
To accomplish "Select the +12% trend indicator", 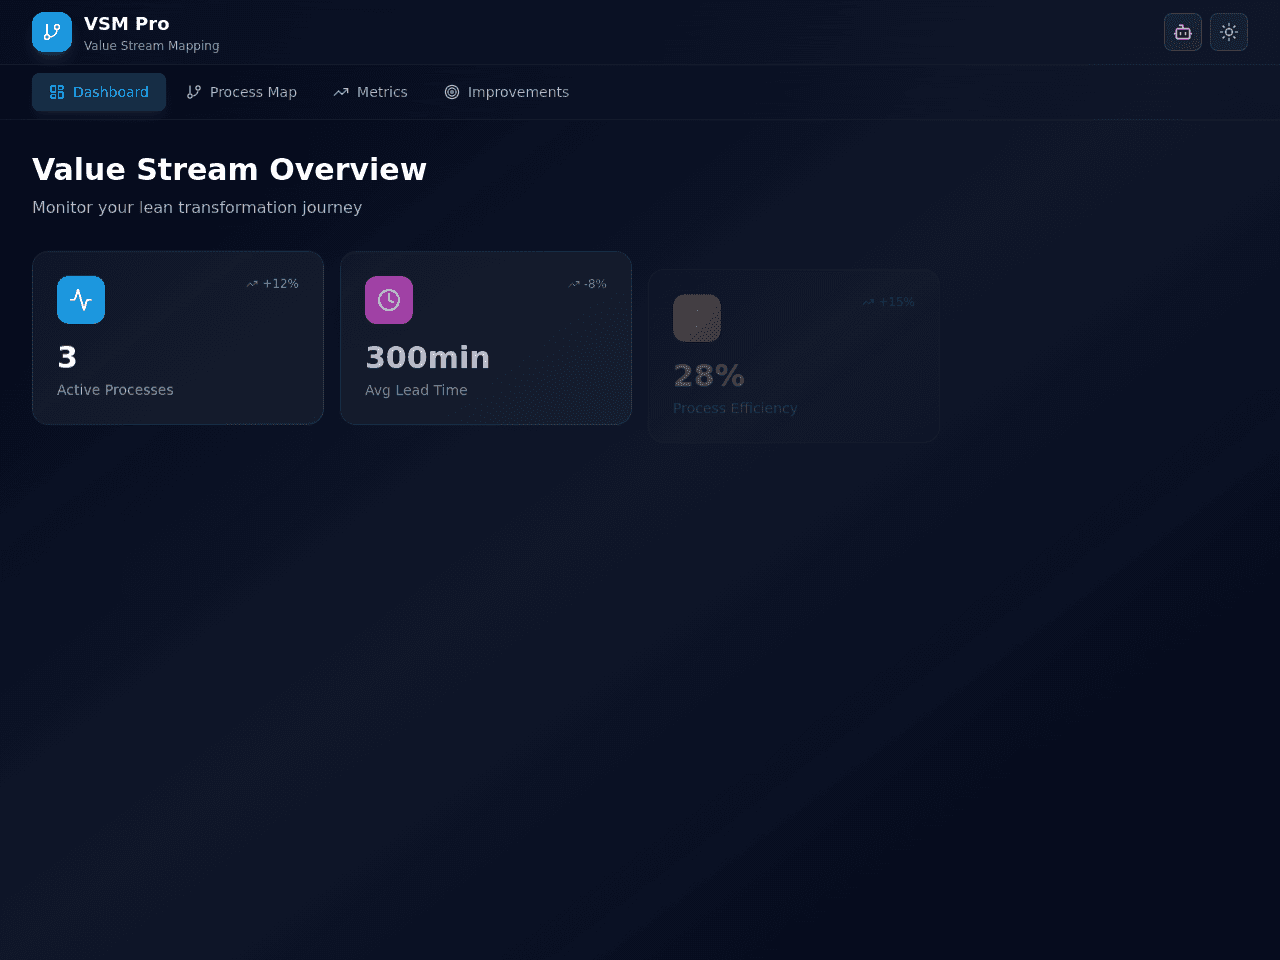I will click(272, 284).
